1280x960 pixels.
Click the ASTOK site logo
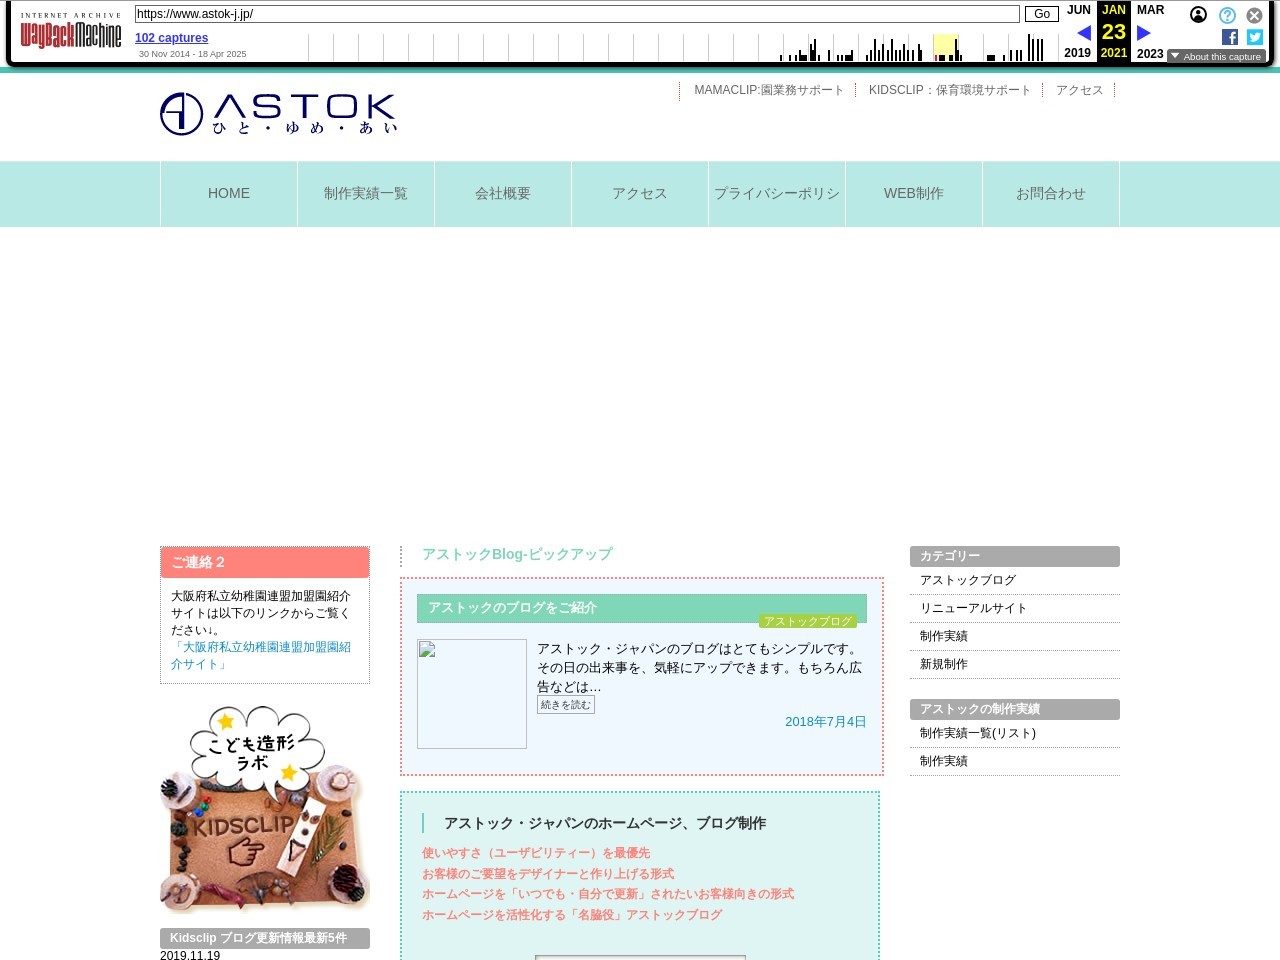click(279, 114)
